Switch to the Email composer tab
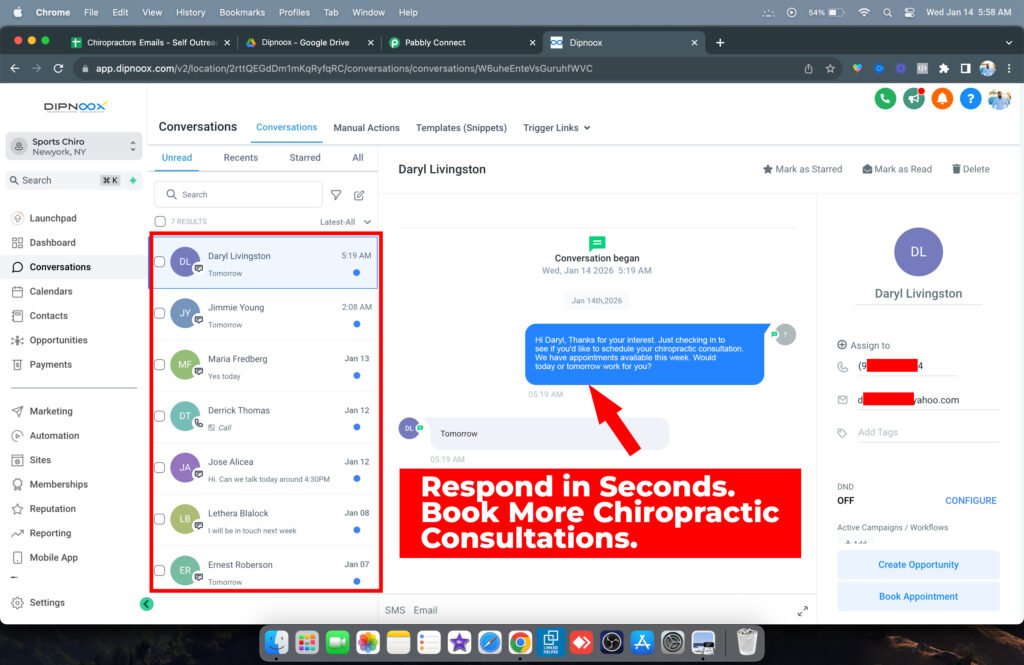This screenshot has width=1024, height=665. point(425,610)
